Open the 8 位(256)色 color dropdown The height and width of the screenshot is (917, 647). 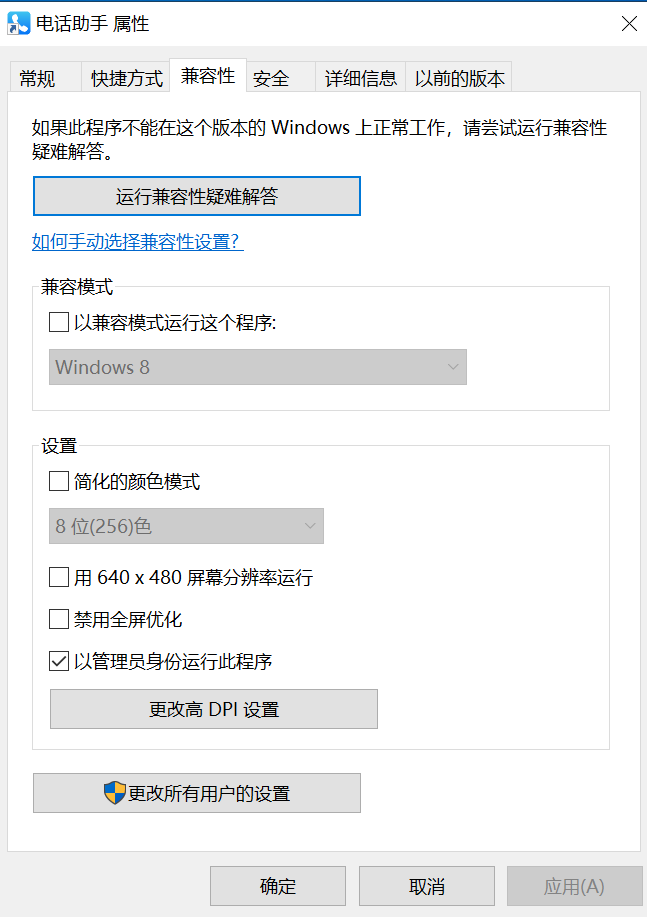(186, 526)
